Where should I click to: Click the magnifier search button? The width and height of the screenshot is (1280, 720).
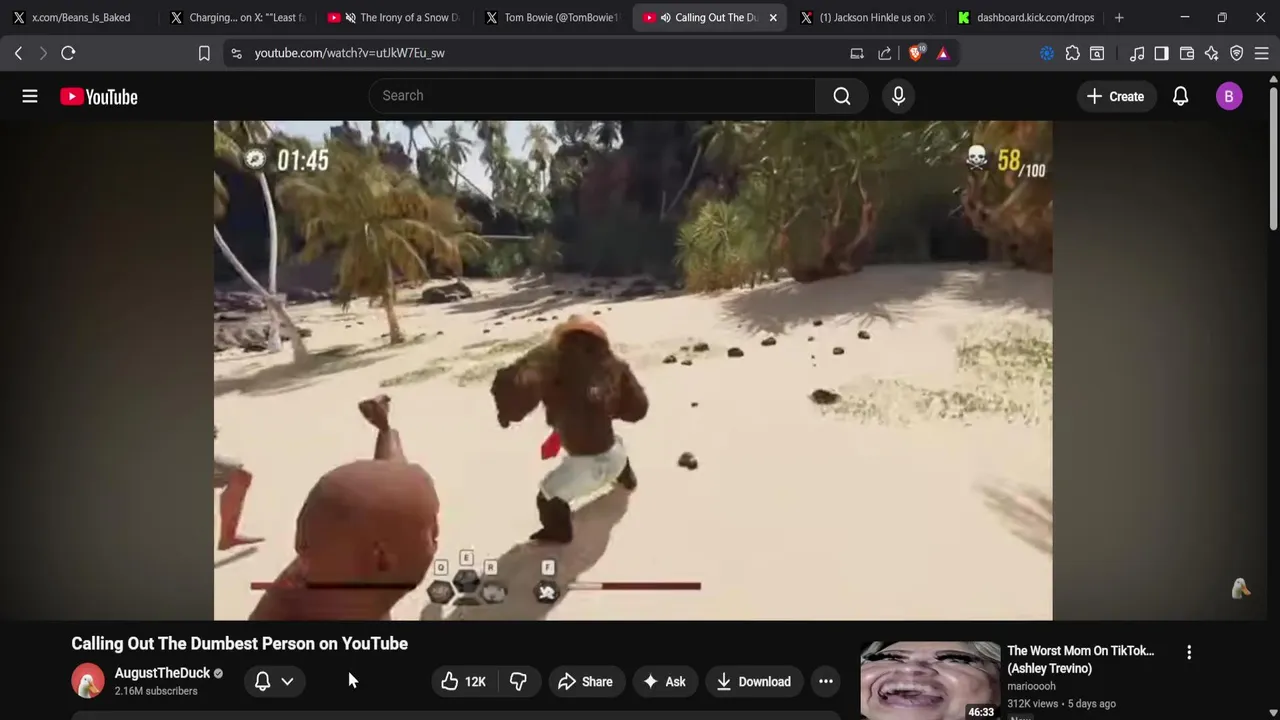[x=842, y=96]
